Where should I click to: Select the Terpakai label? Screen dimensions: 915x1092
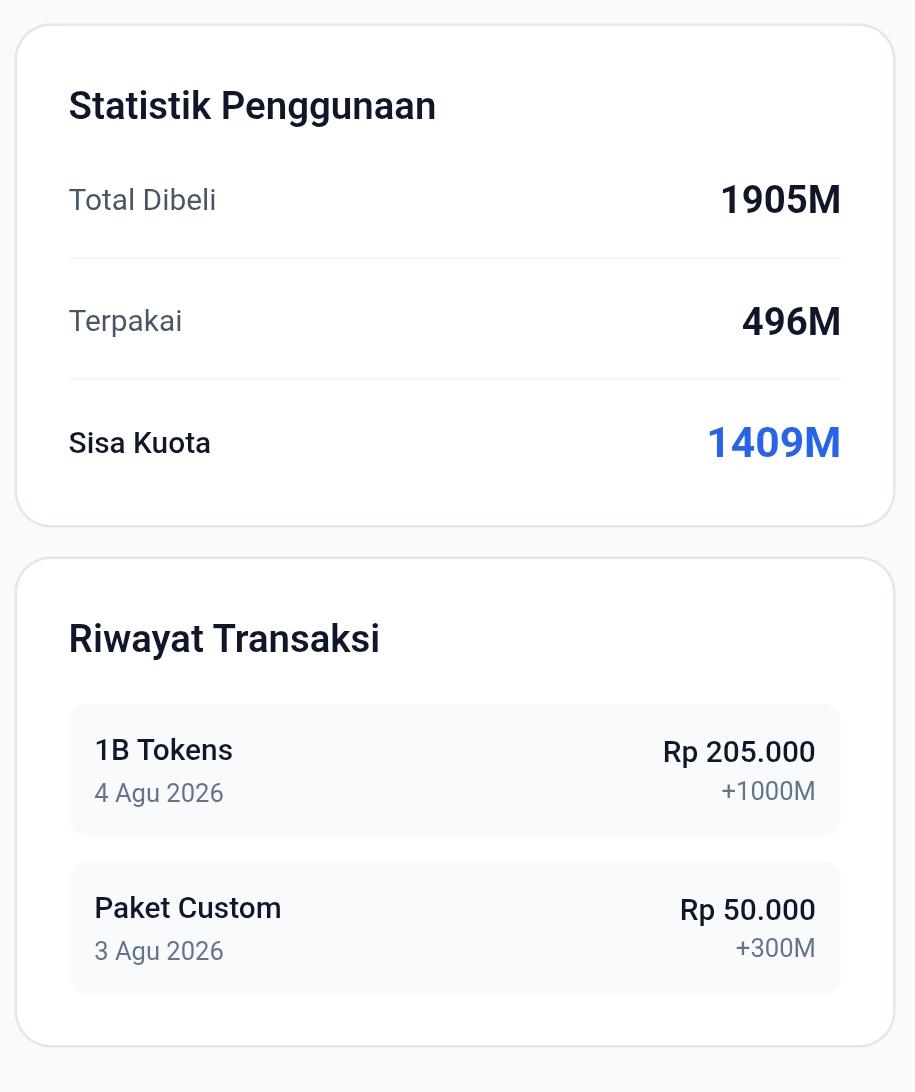point(125,322)
